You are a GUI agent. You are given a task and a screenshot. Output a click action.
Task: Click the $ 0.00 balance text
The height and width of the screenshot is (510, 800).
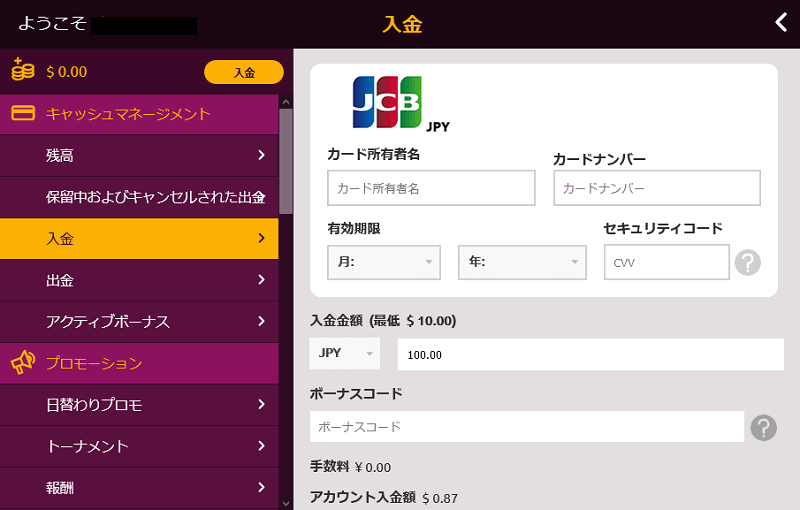66,72
